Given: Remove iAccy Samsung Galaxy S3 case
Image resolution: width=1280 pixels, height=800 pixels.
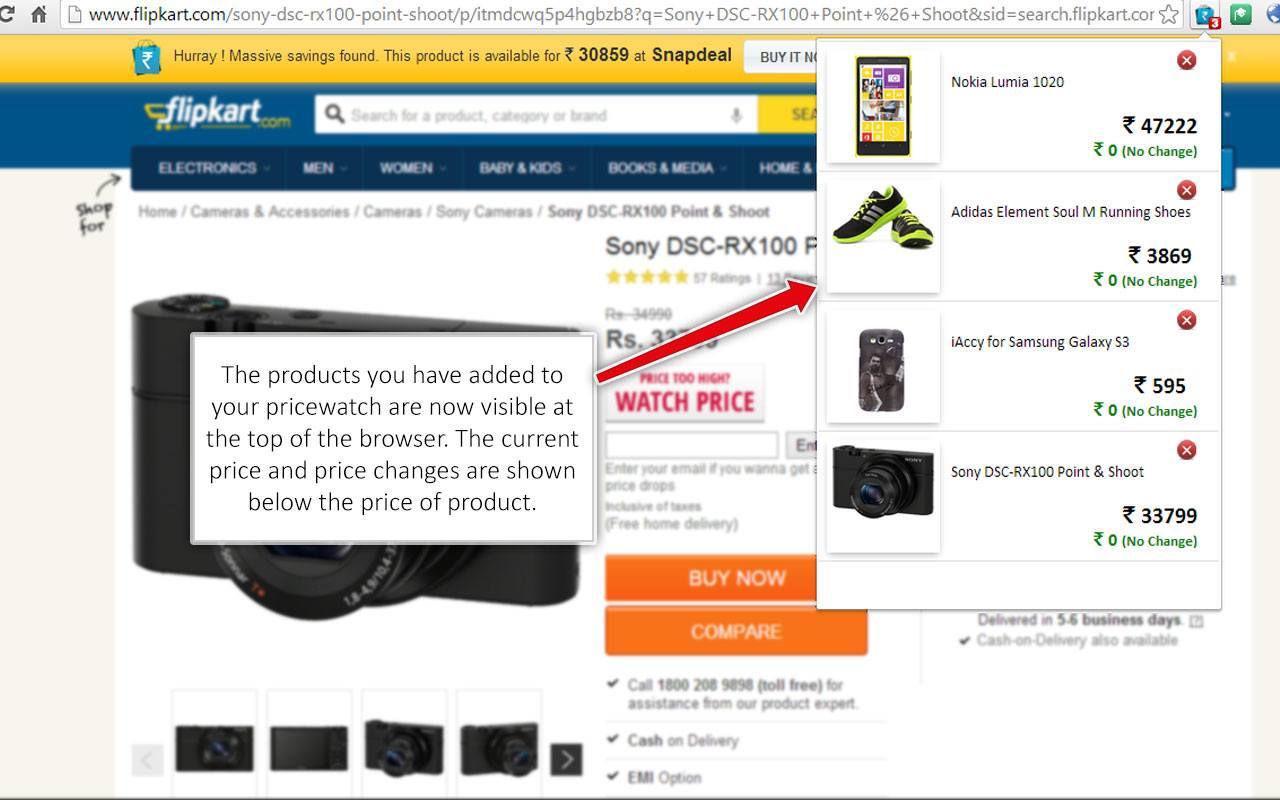Looking at the screenshot, I should tap(1186, 320).
